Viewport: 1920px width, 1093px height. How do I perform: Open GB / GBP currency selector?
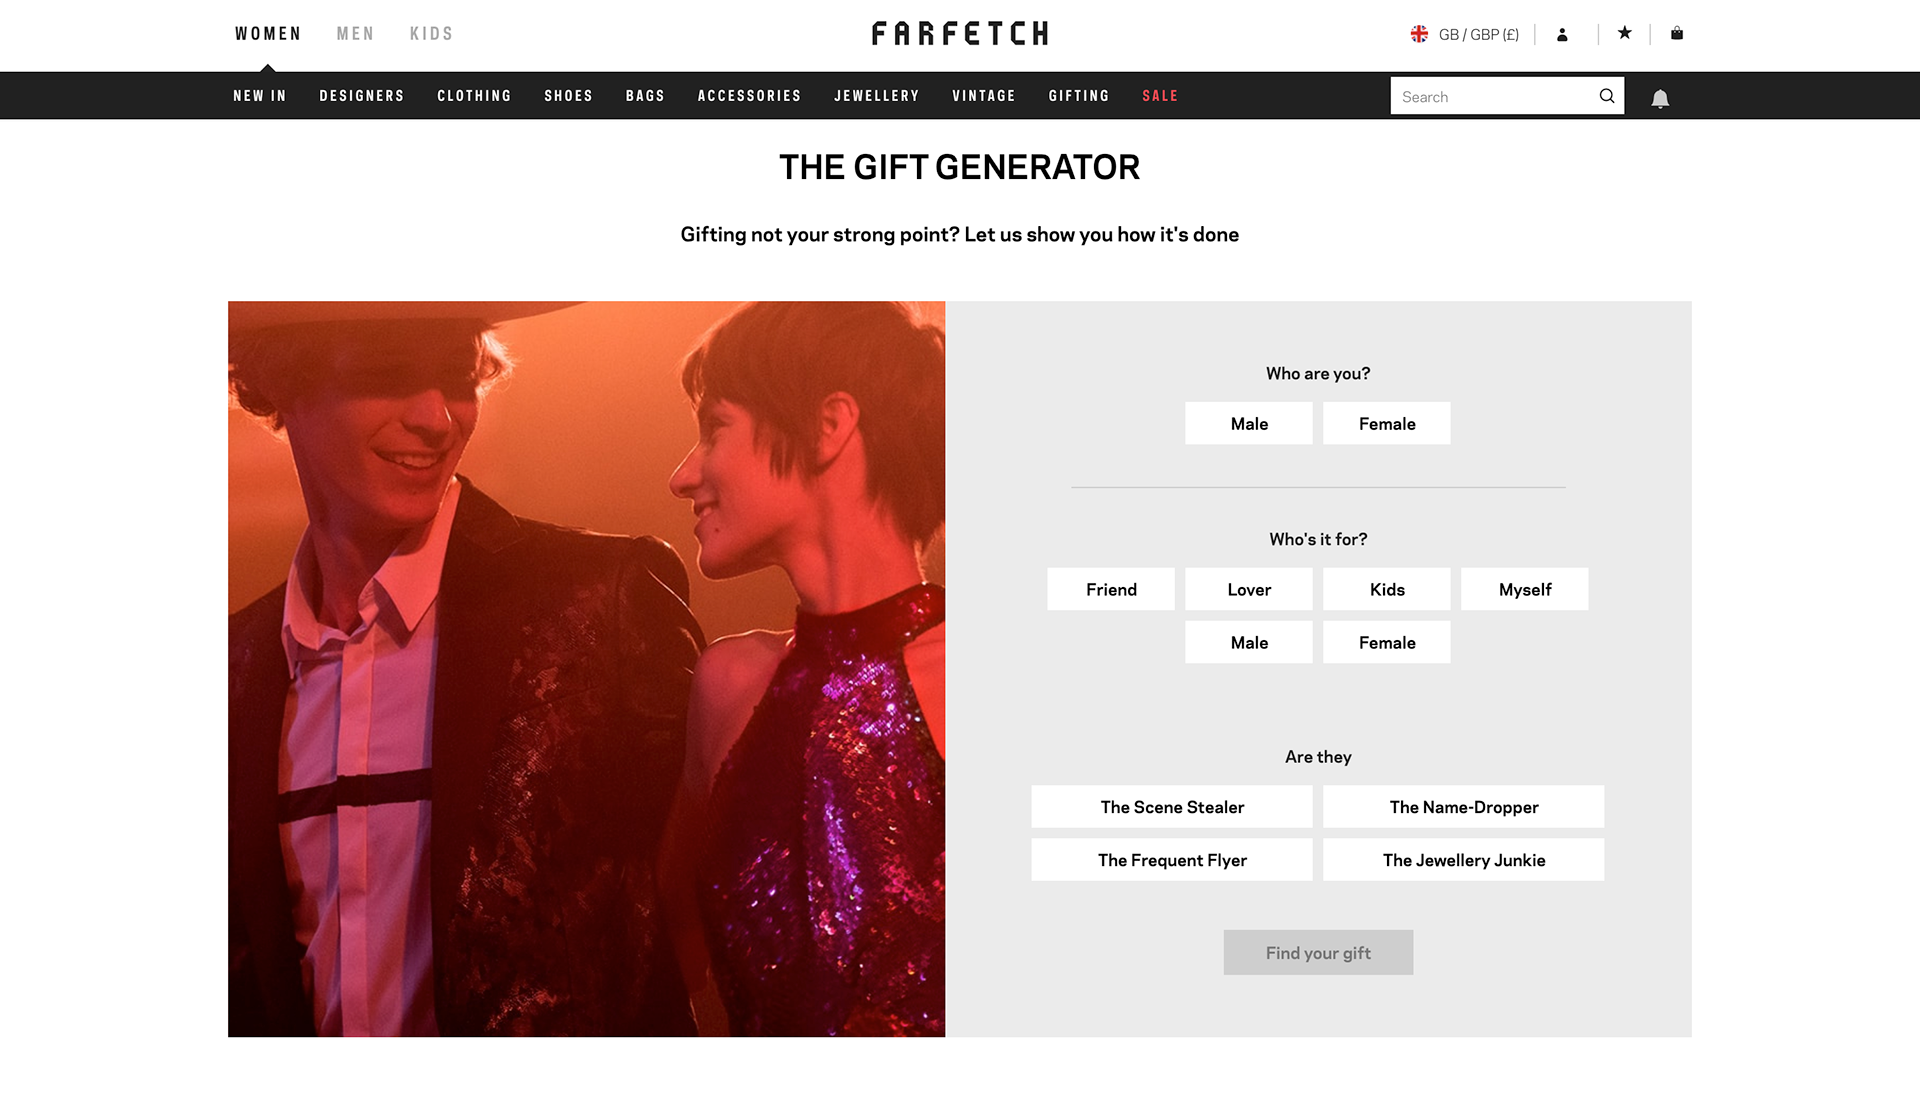1478,35
